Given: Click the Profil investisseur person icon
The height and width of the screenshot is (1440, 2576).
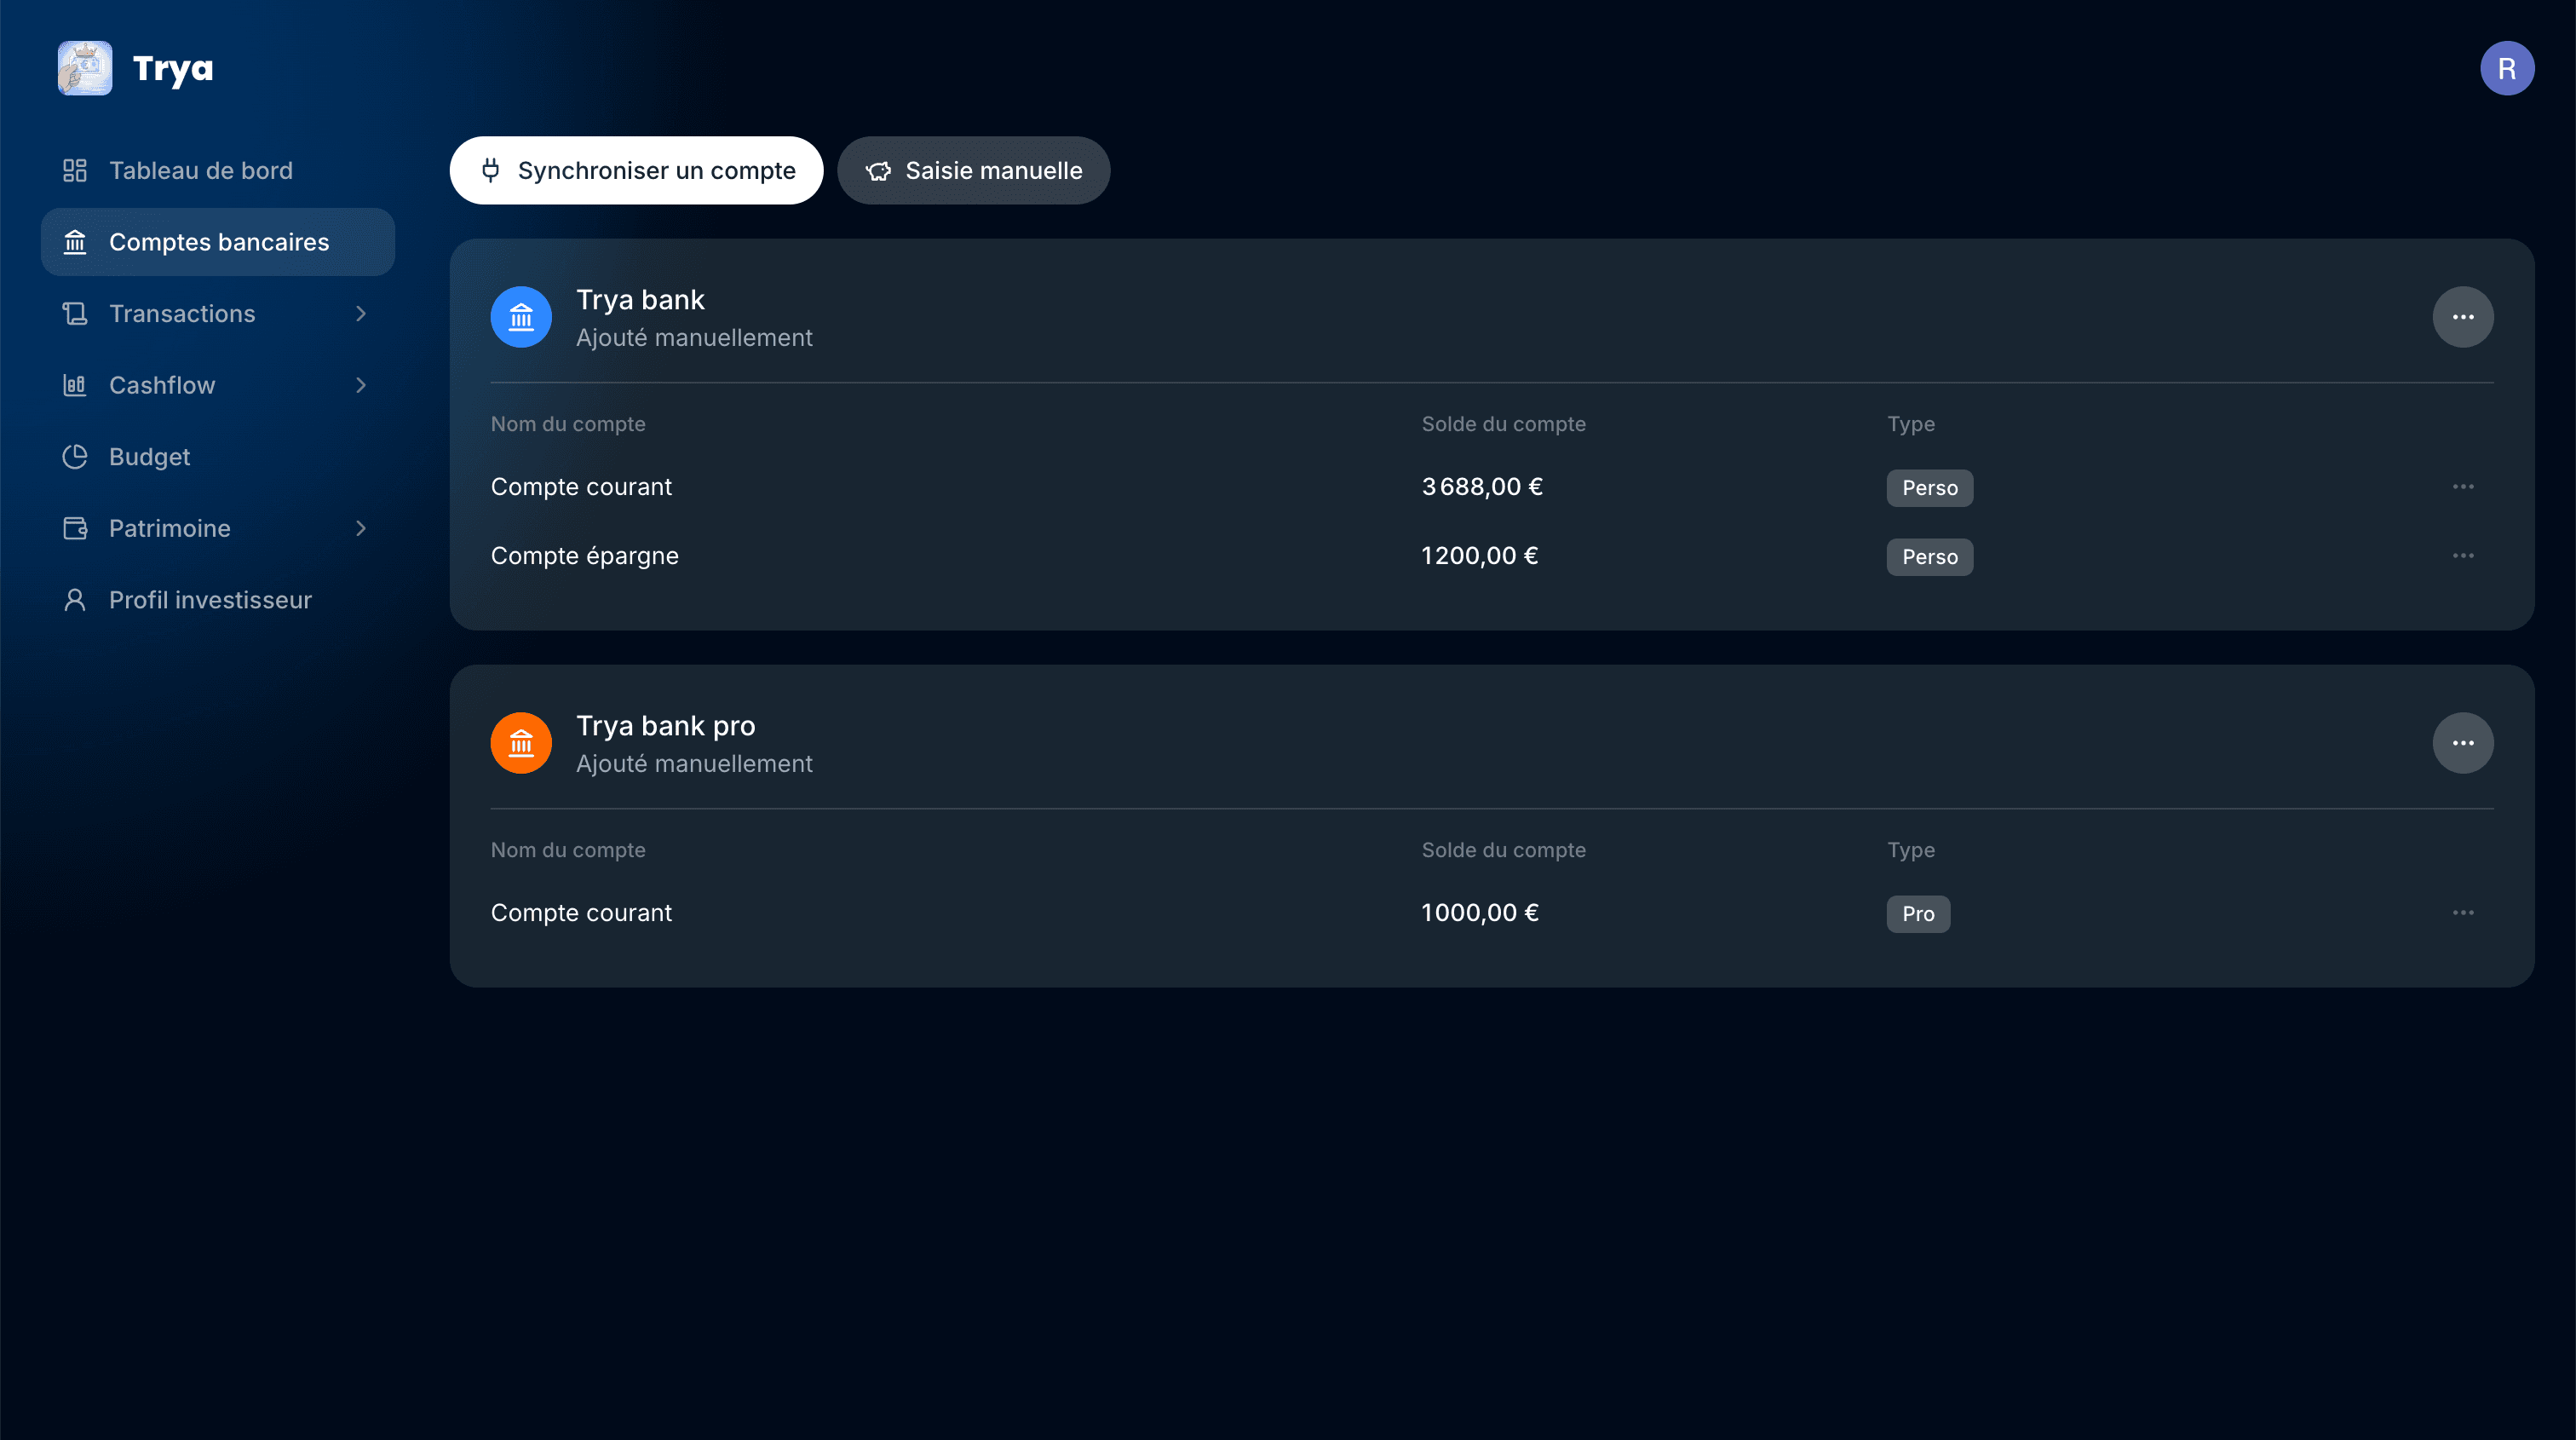Looking at the screenshot, I should pos(75,600).
